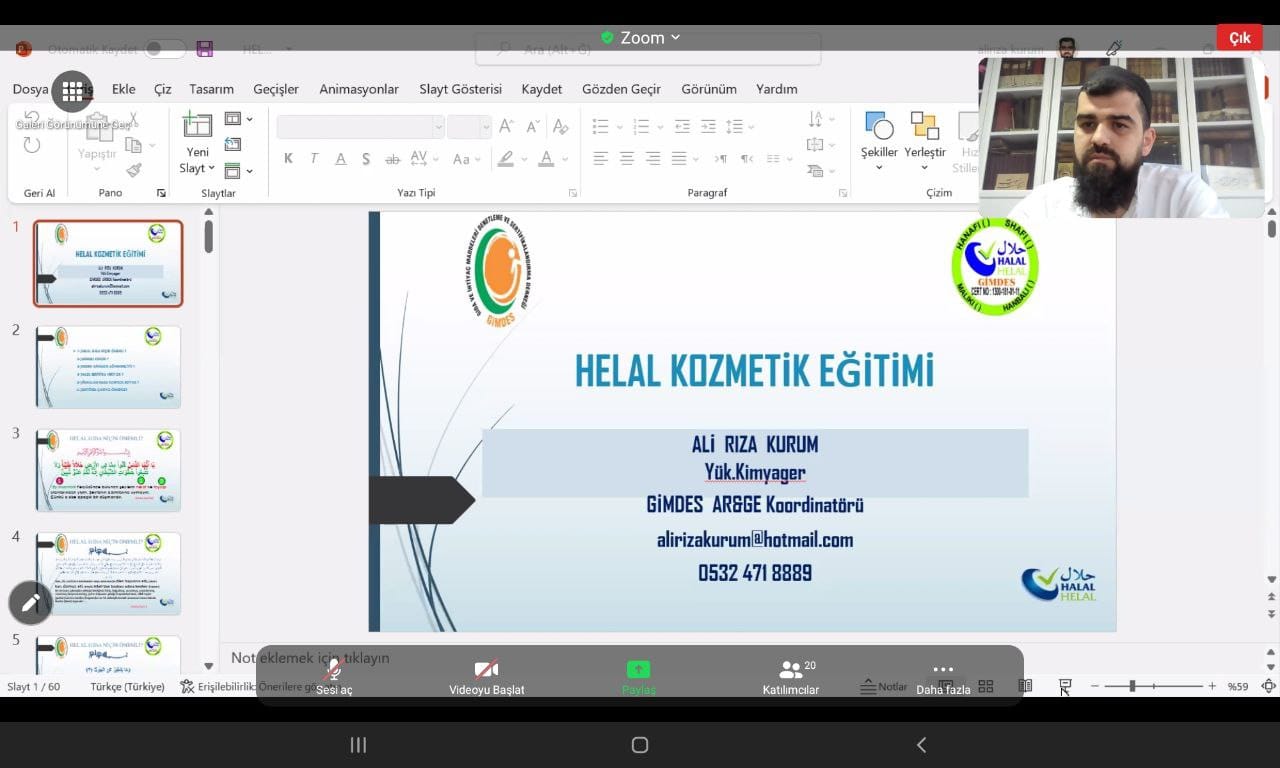Leave meeting with red Çık button
Screen dimensions: 1280x768
coord(1239,37)
